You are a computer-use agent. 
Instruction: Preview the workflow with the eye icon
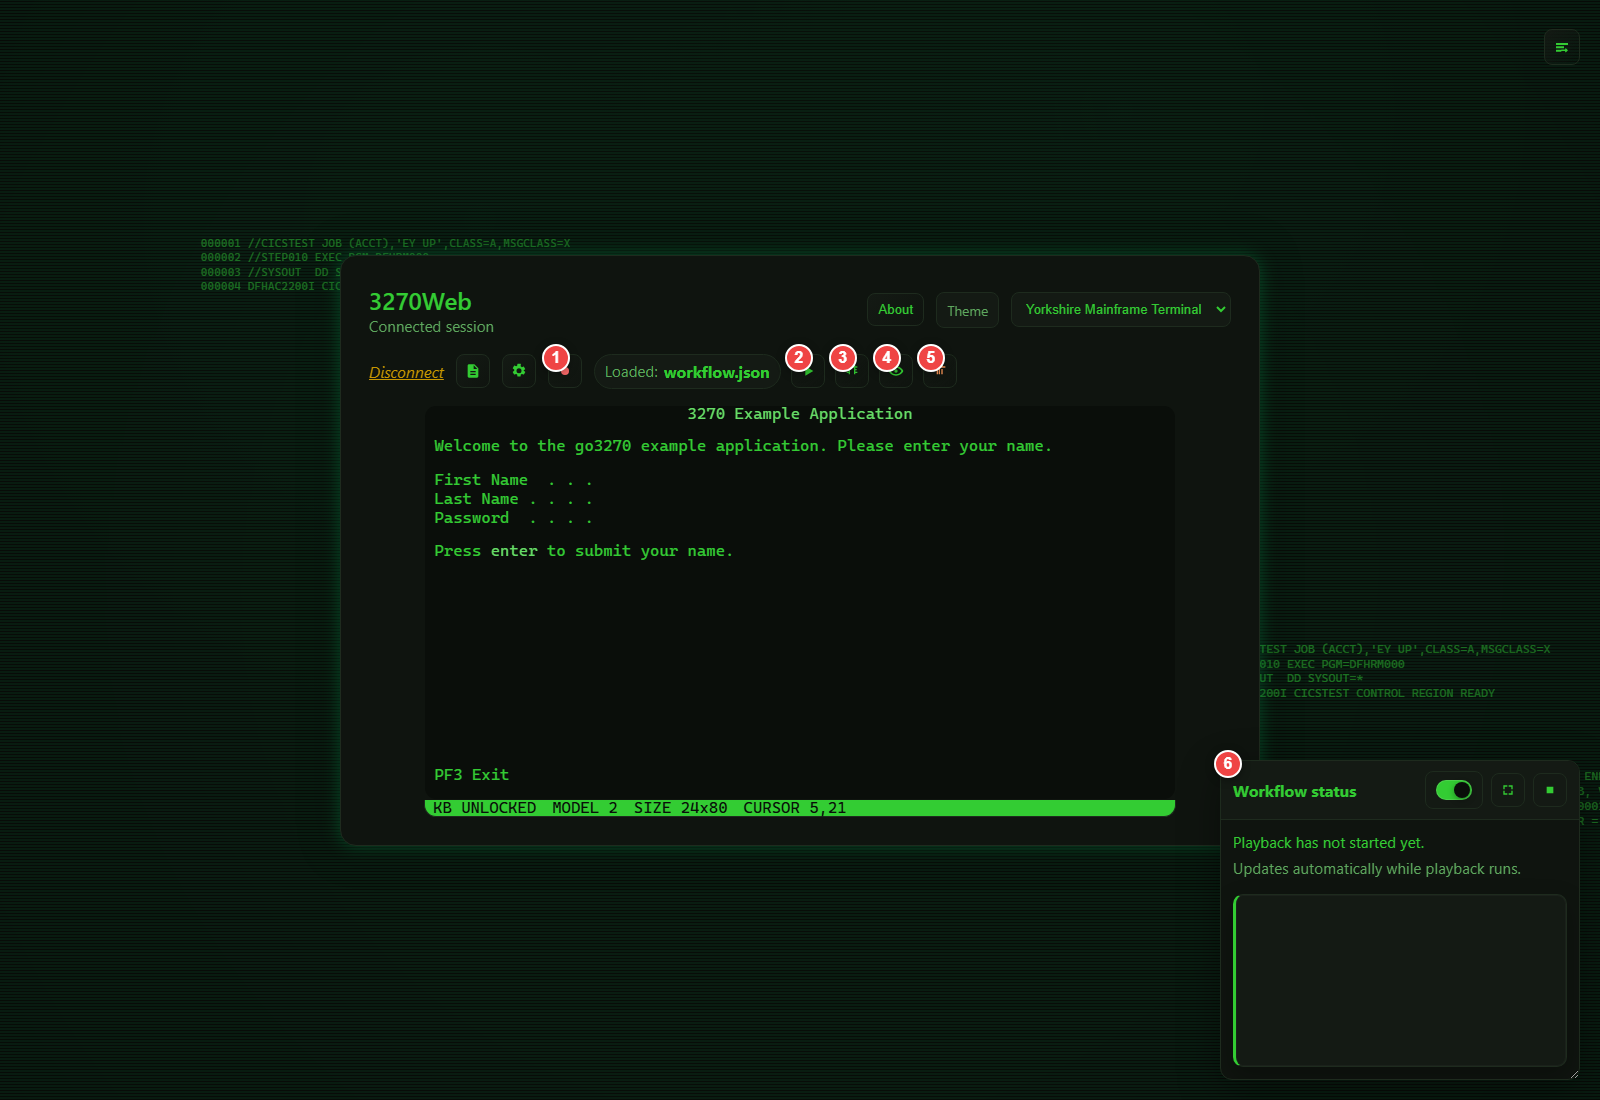tap(895, 371)
